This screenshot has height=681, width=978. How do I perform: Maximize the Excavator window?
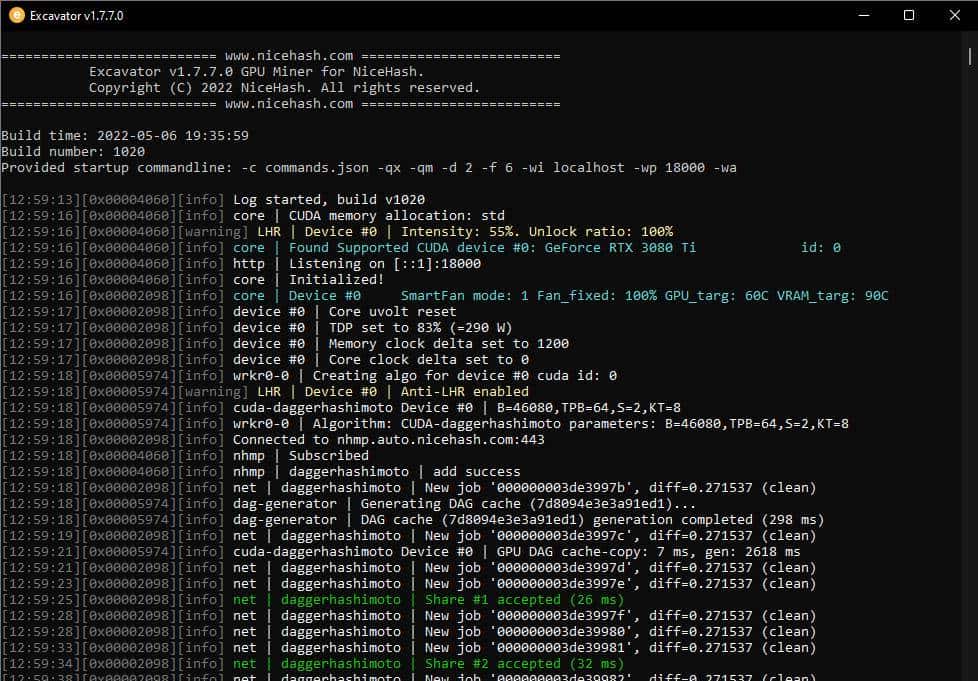909,16
